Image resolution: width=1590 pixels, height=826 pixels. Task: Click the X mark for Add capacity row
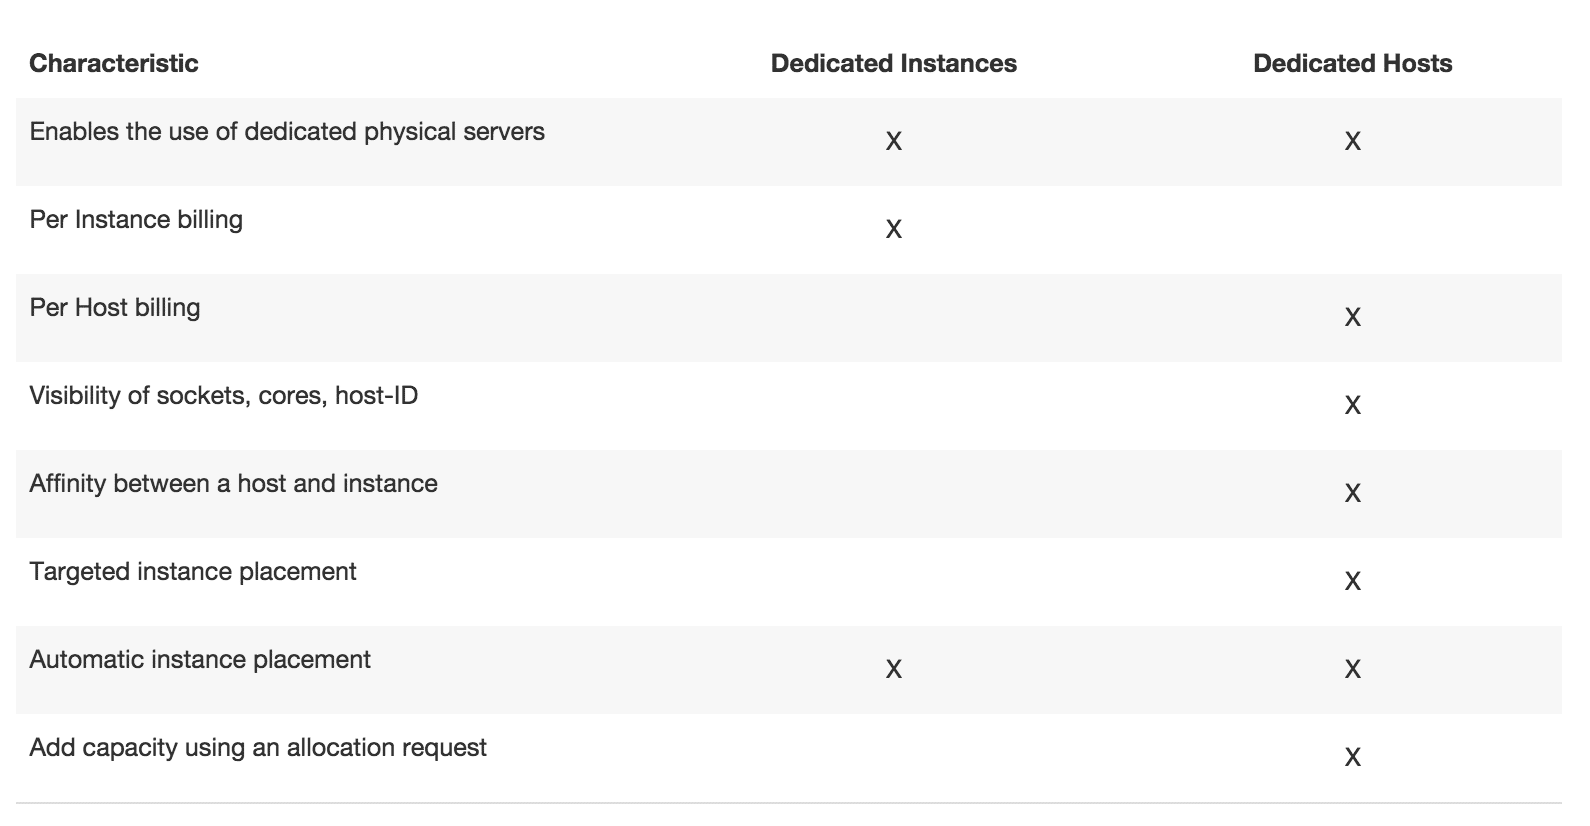(x=1352, y=757)
